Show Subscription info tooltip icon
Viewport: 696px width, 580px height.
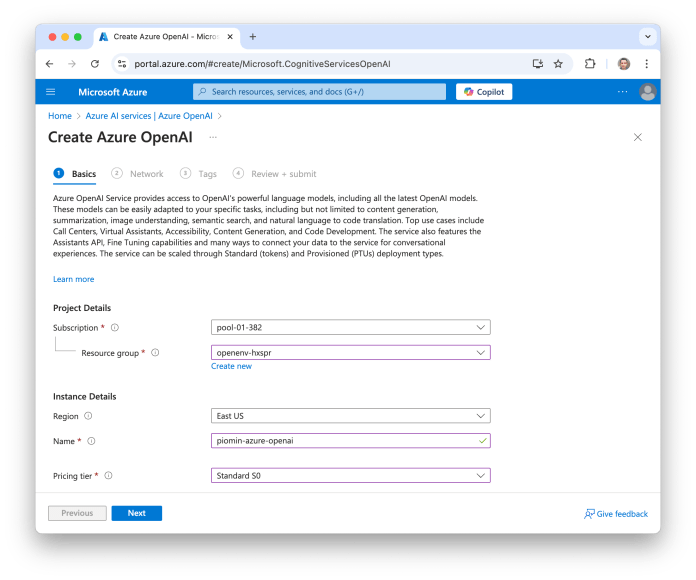pos(115,327)
